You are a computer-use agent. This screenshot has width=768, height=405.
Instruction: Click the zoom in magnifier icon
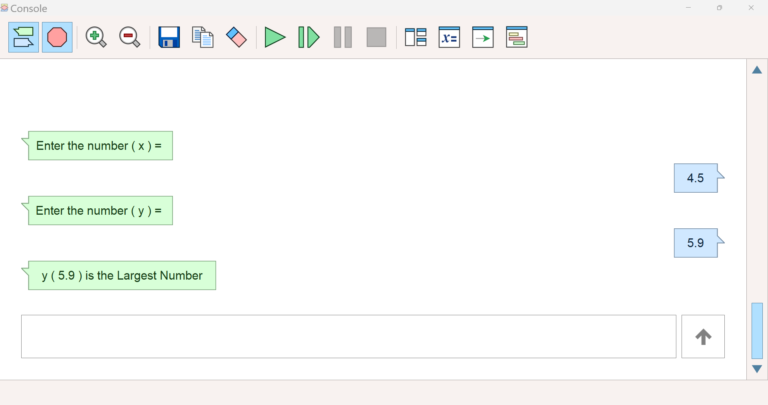96,37
